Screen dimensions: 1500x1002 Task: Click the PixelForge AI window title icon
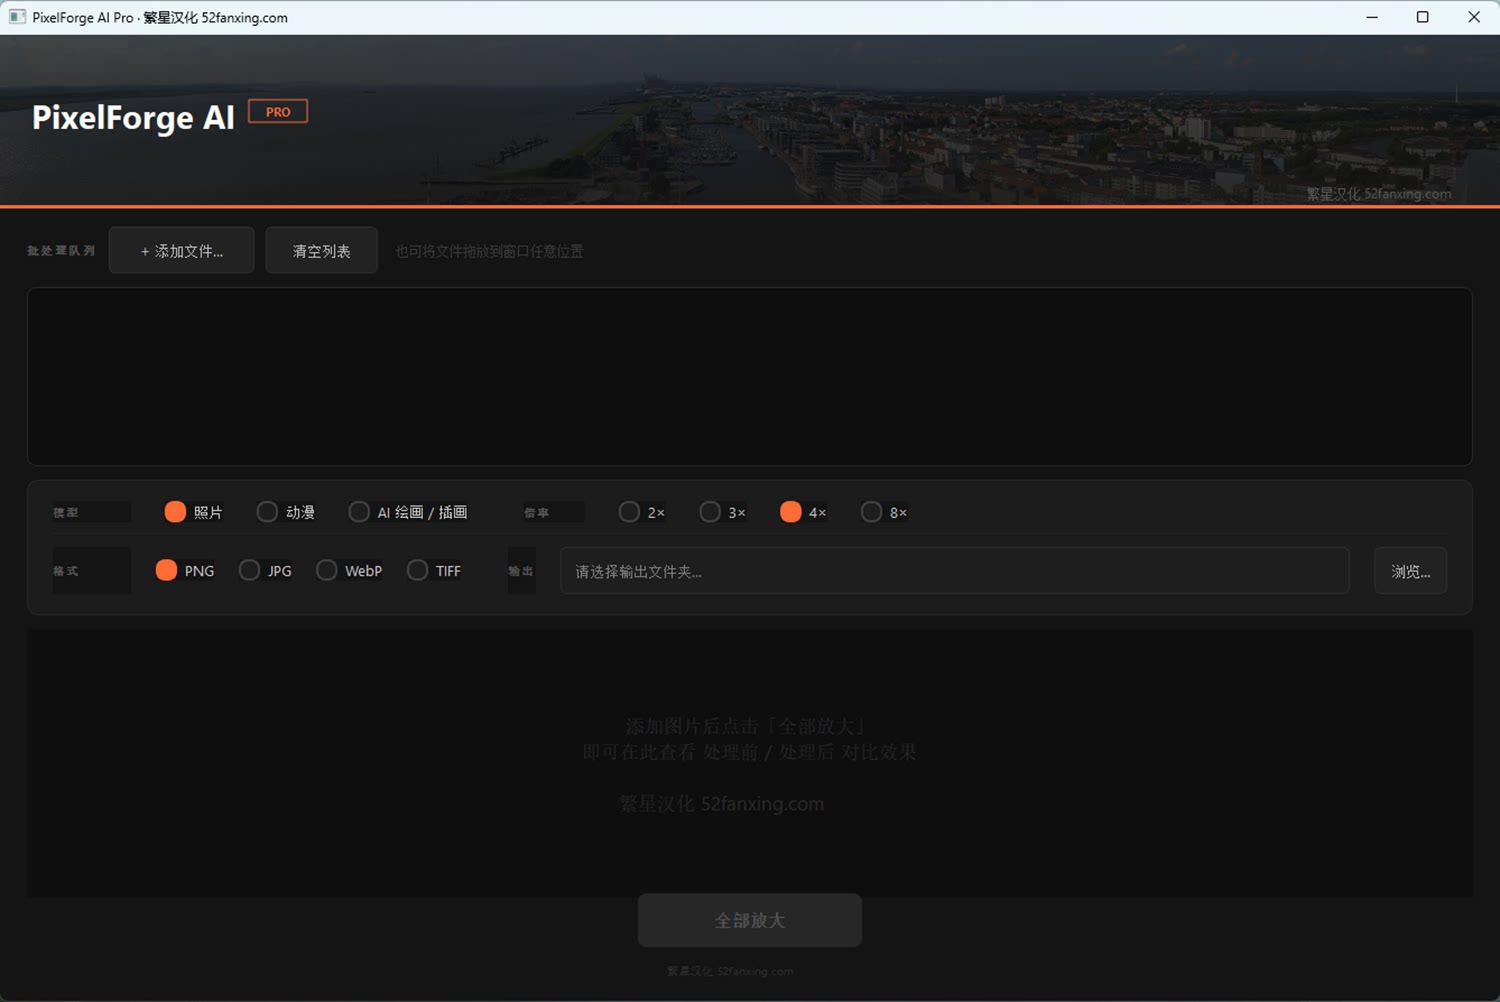[x=17, y=17]
